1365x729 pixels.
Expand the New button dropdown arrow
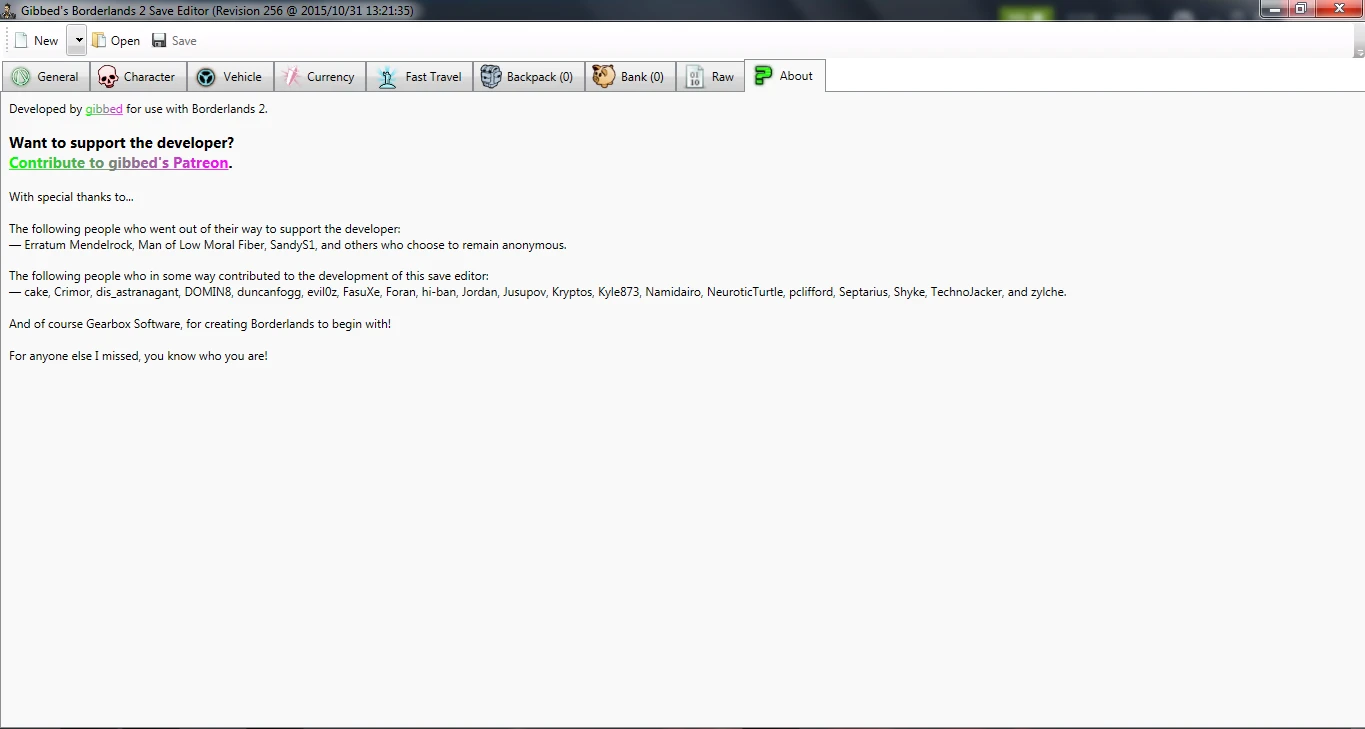click(75, 40)
